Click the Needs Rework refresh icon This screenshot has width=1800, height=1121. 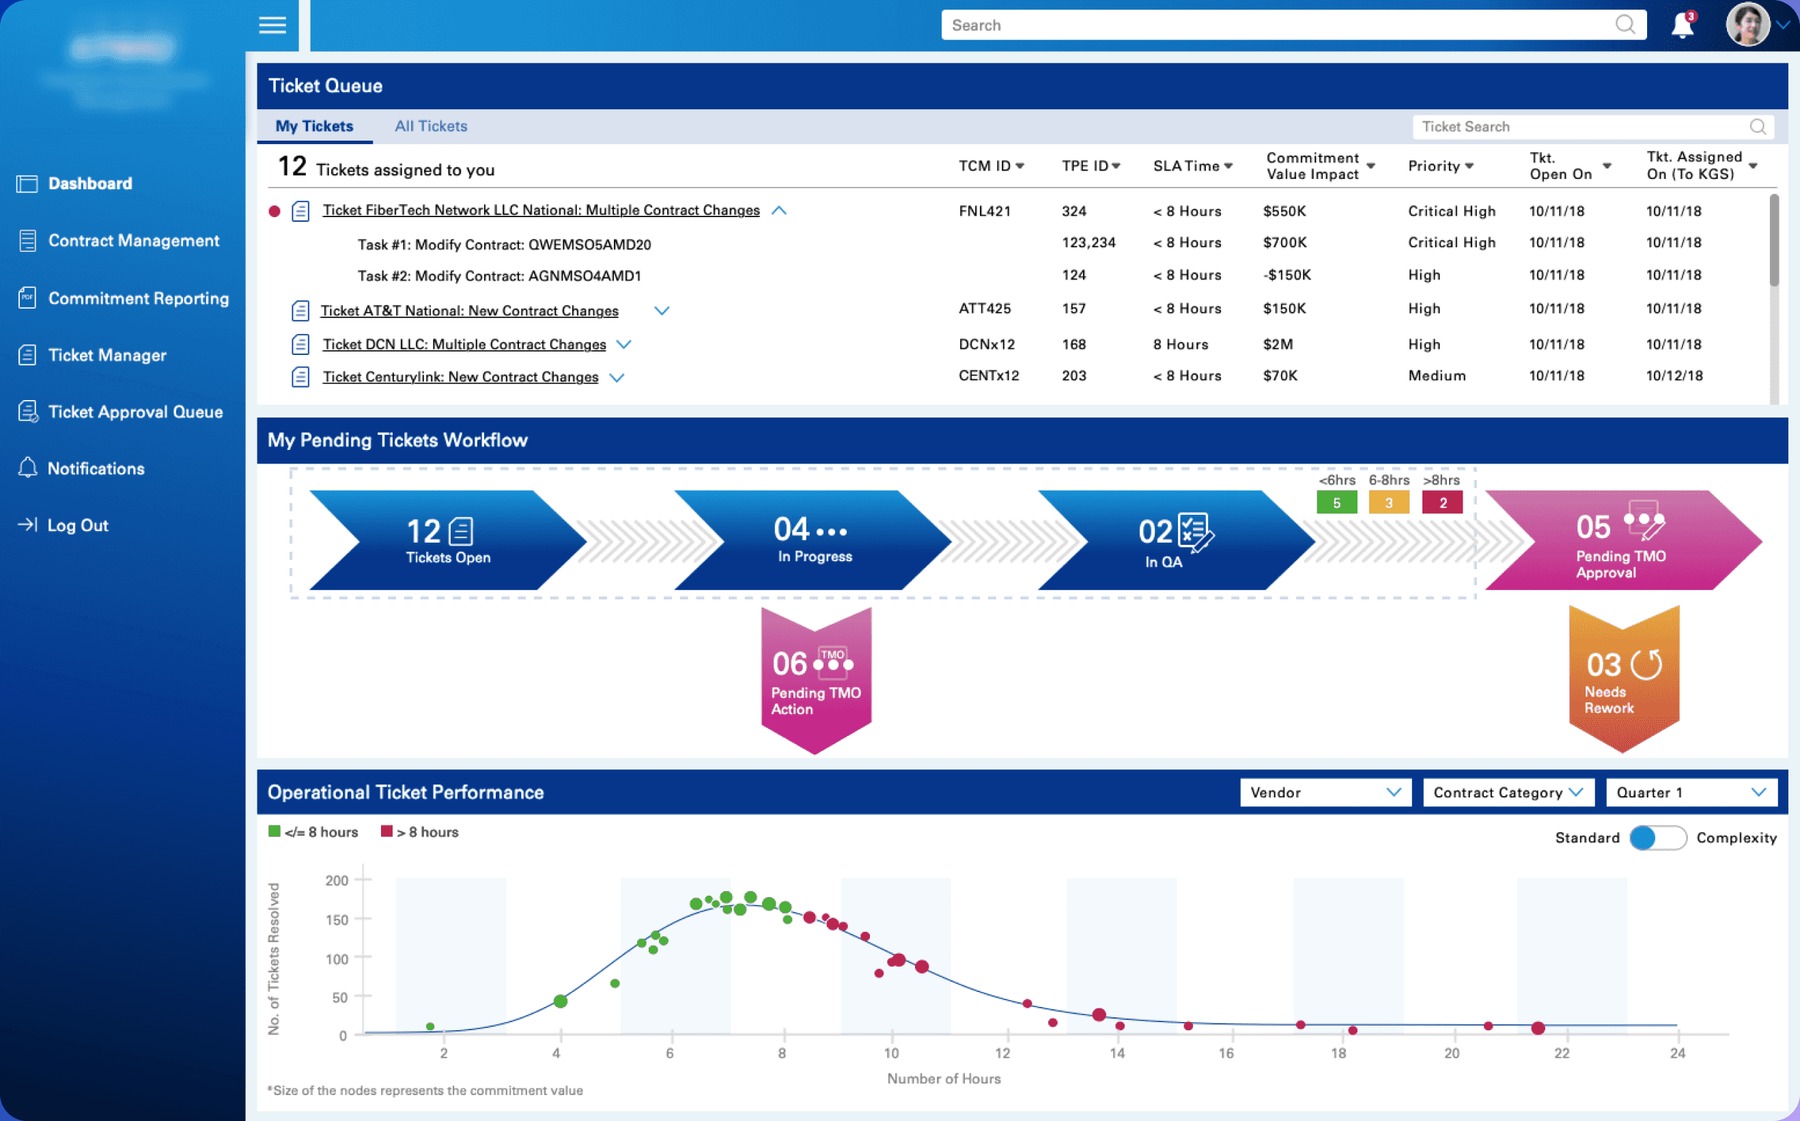1646,664
